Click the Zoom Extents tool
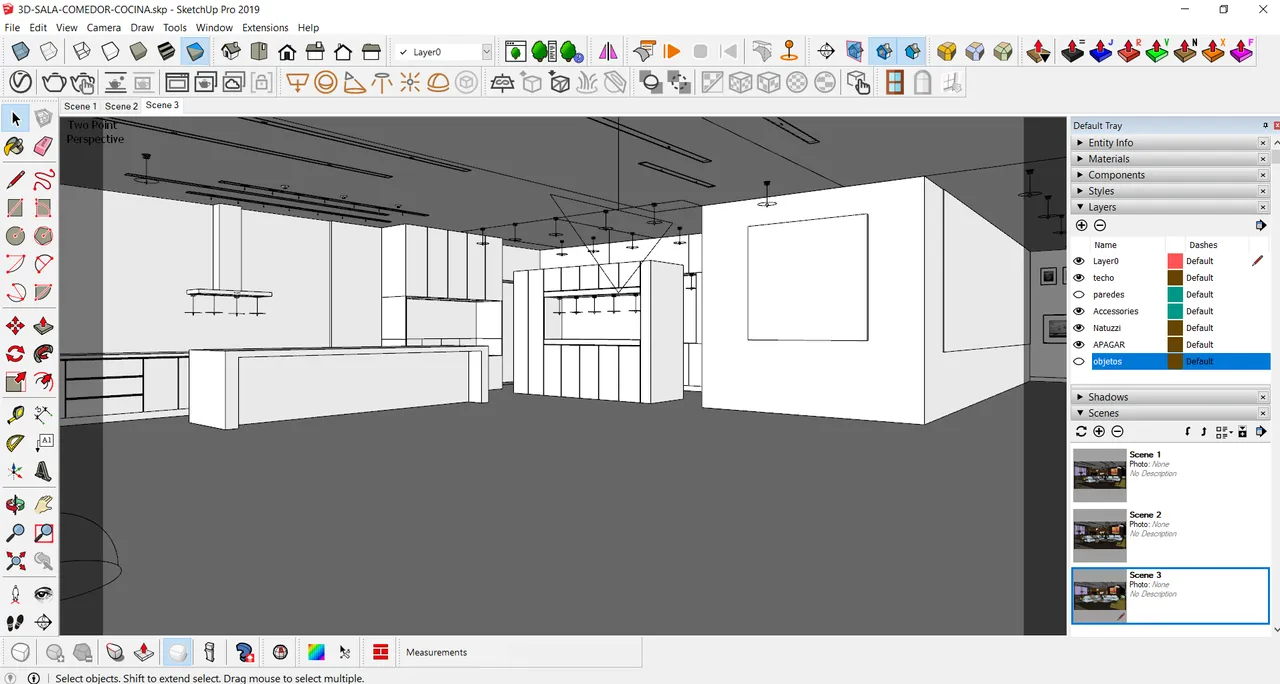 pos(16,561)
